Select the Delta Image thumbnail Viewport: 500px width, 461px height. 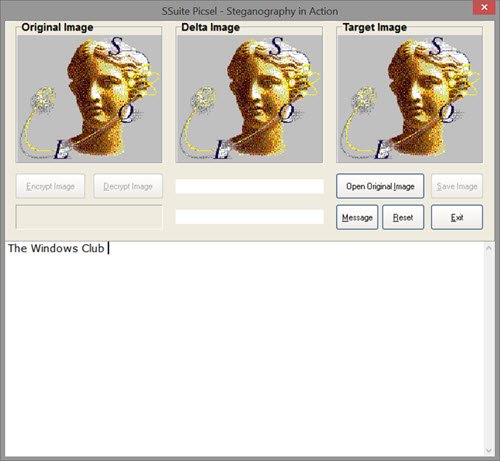click(x=249, y=99)
